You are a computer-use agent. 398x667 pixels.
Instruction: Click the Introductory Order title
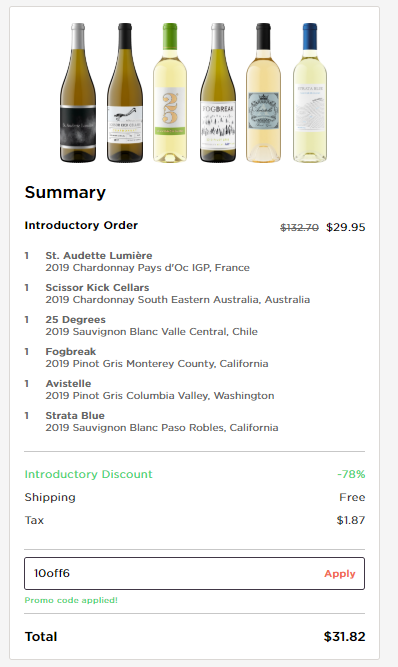[81, 225]
